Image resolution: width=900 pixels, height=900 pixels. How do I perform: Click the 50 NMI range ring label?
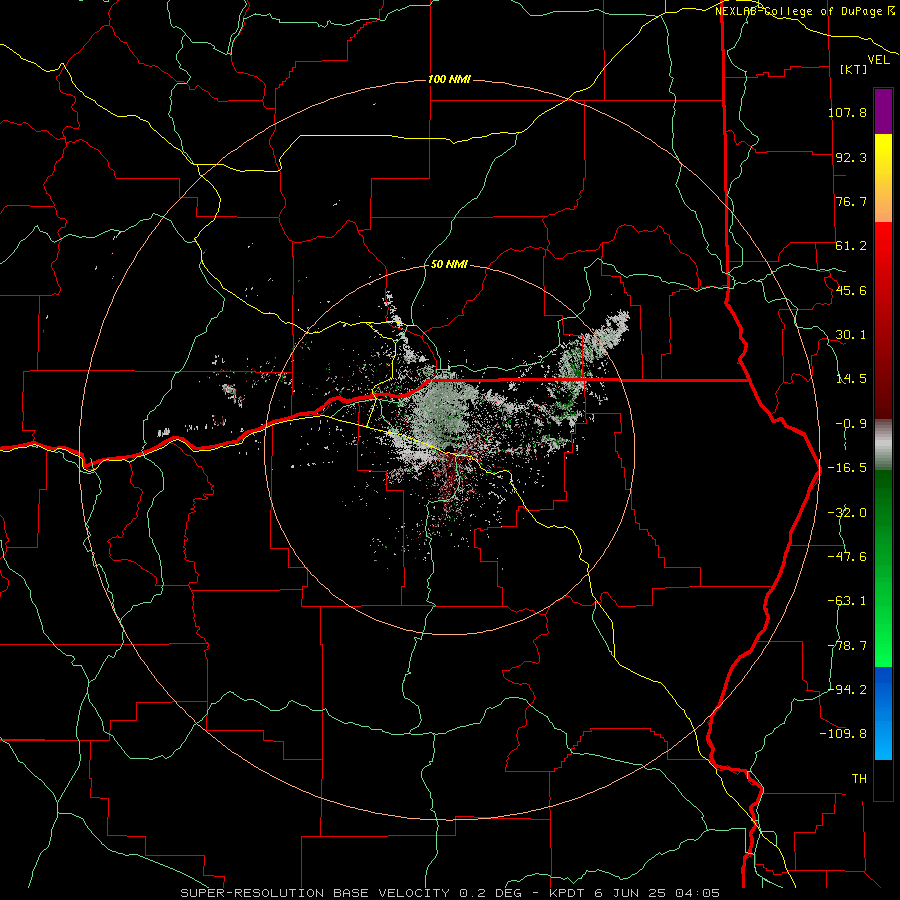449,265
